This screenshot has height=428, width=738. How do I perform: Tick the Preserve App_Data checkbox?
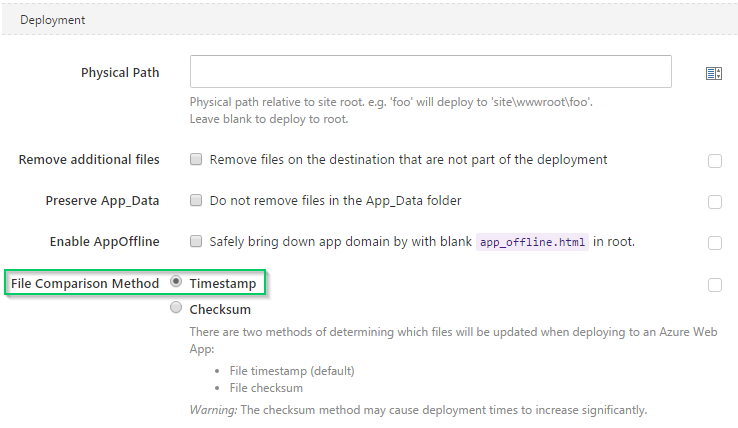tap(196, 200)
